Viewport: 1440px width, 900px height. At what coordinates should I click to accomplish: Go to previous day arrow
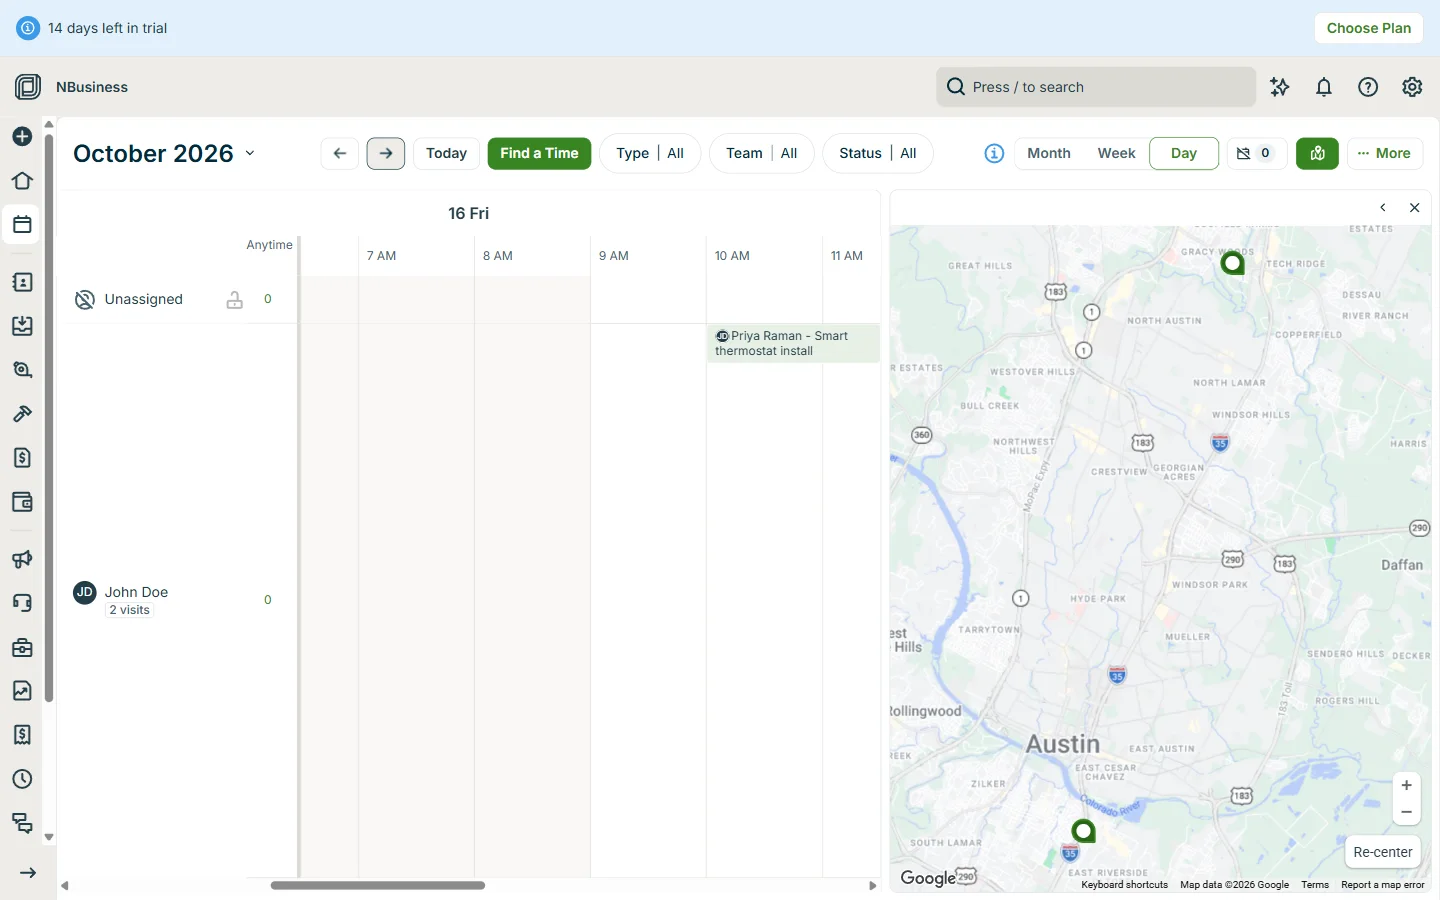(340, 153)
